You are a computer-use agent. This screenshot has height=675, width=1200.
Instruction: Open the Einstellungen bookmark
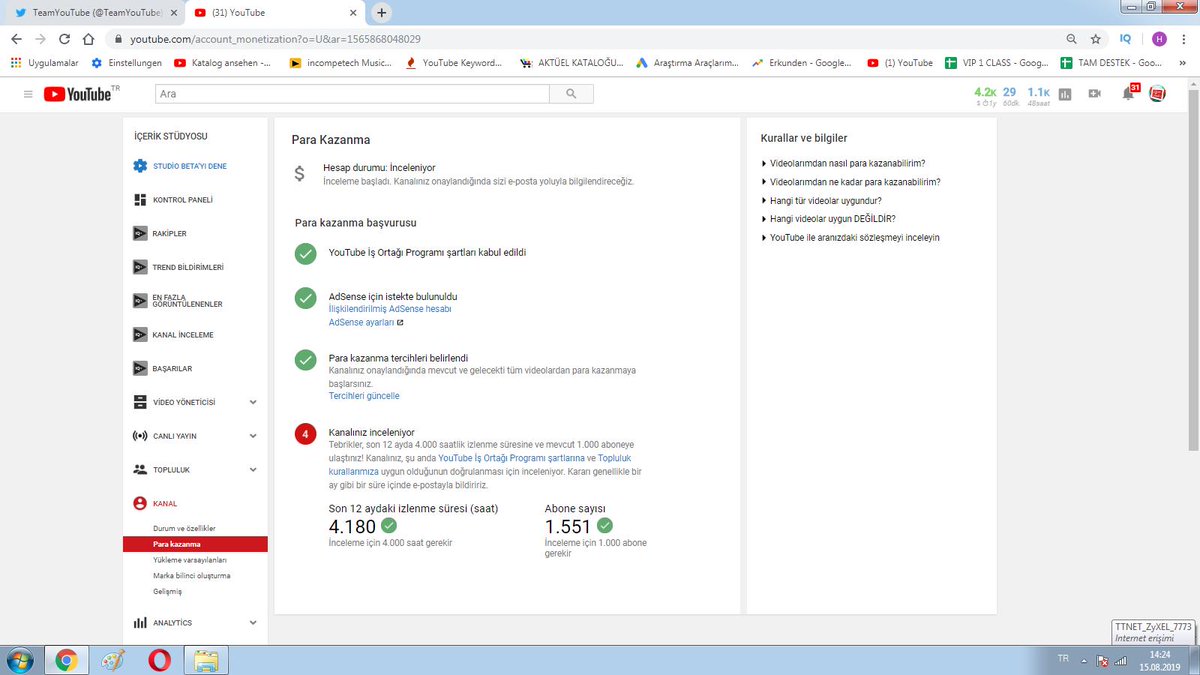(x=126, y=62)
